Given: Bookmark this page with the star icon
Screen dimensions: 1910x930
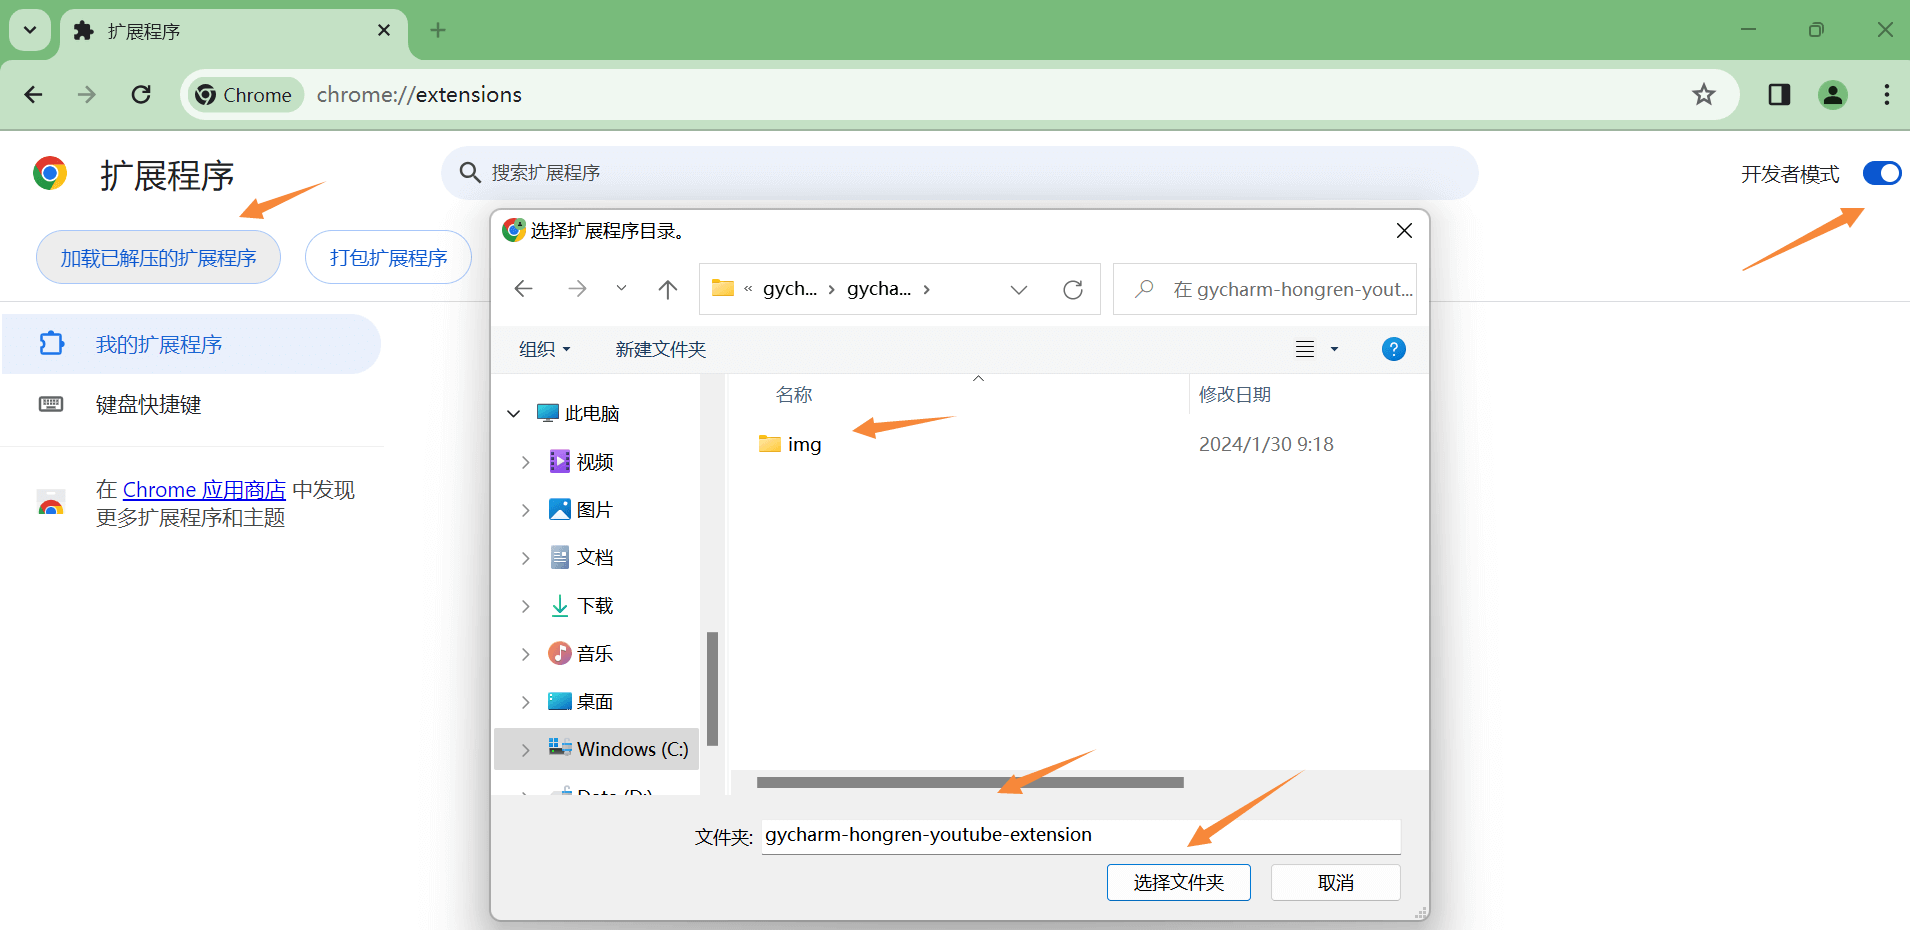Looking at the screenshot, I should 1704,95.
